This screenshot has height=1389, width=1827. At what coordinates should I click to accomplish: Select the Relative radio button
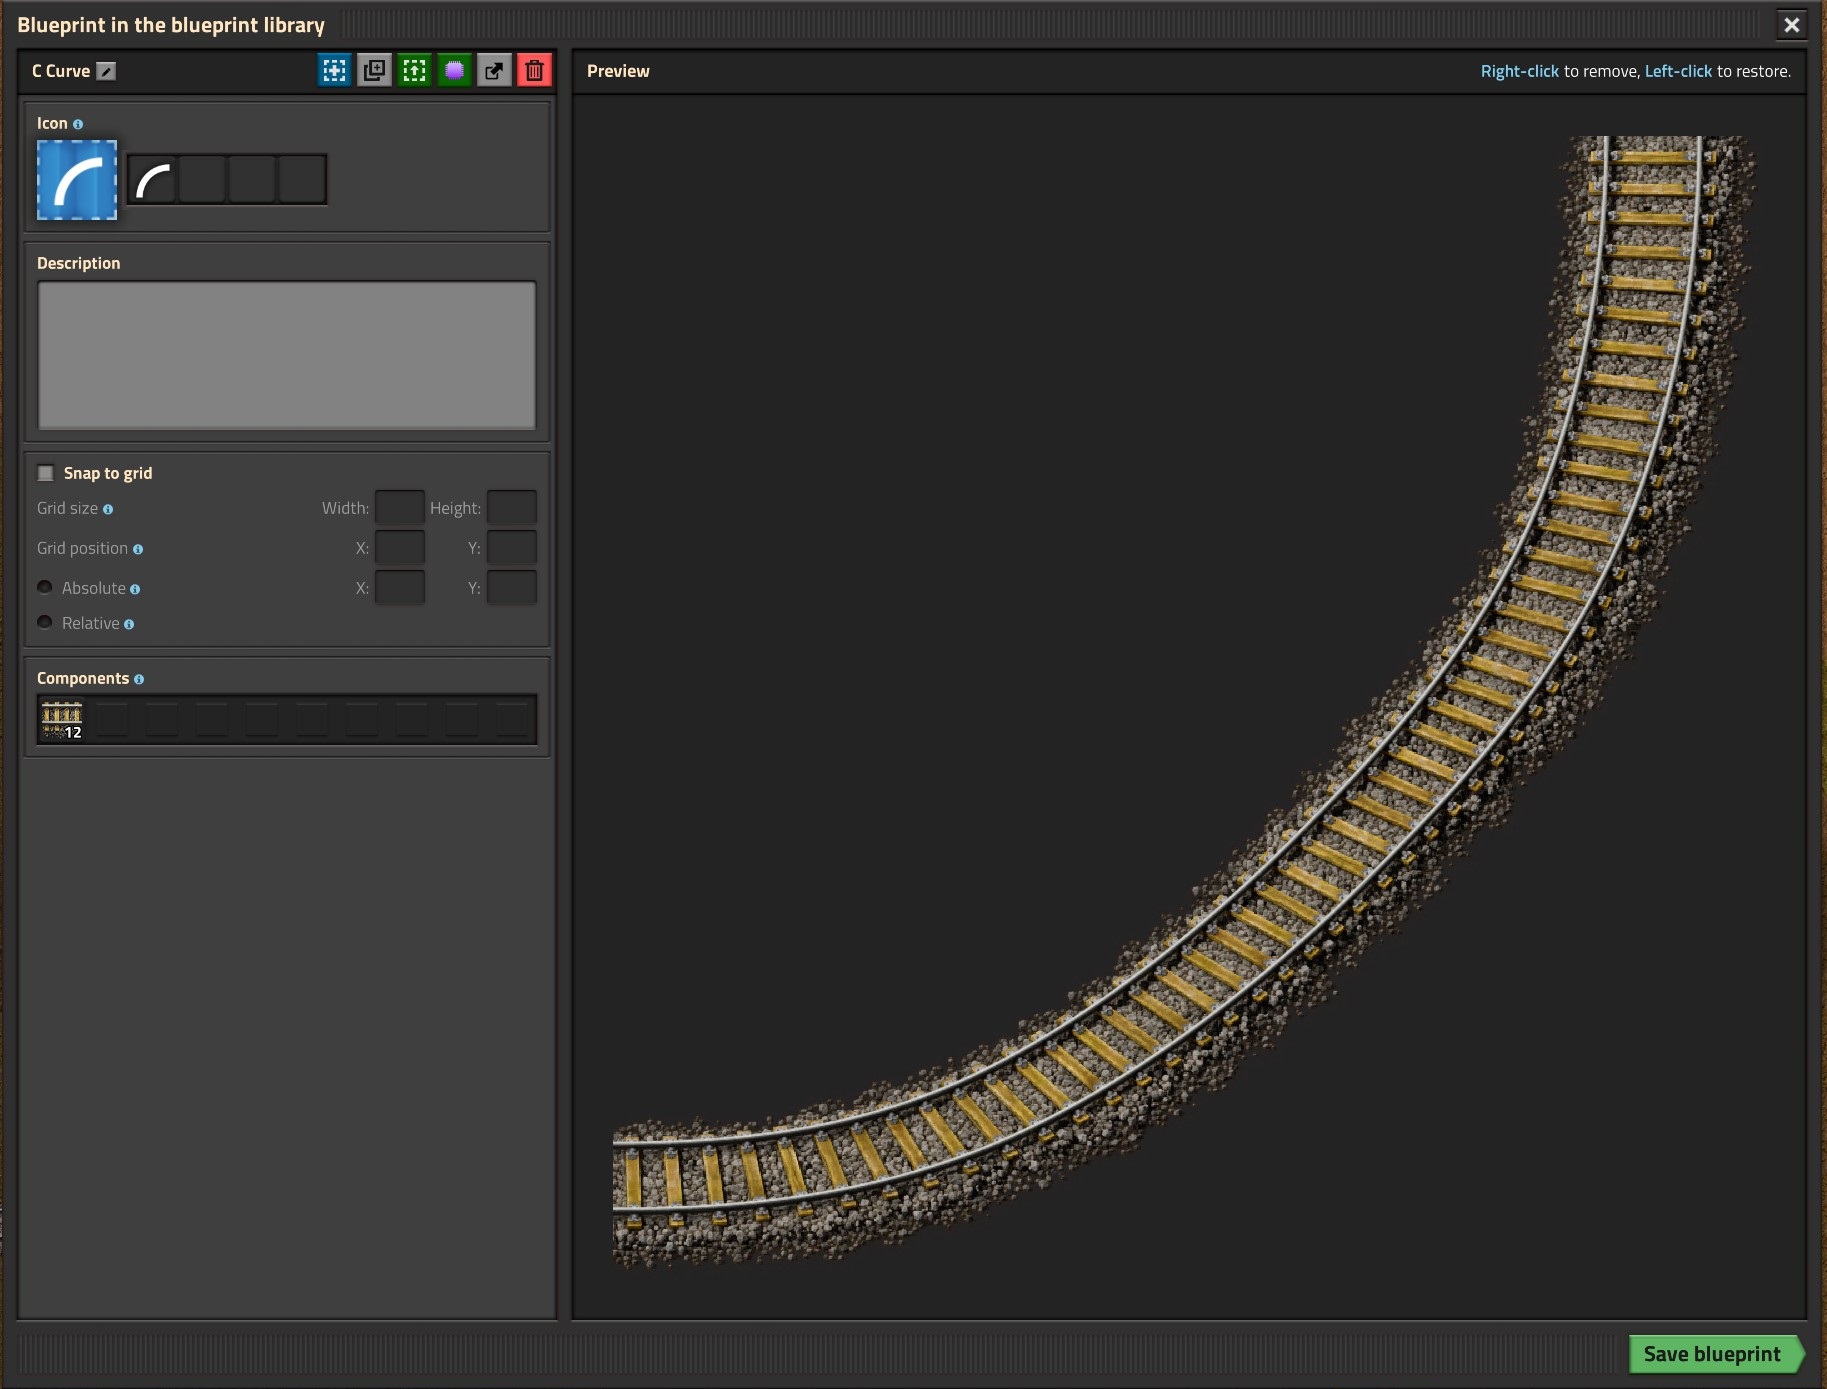click(45, 623)
